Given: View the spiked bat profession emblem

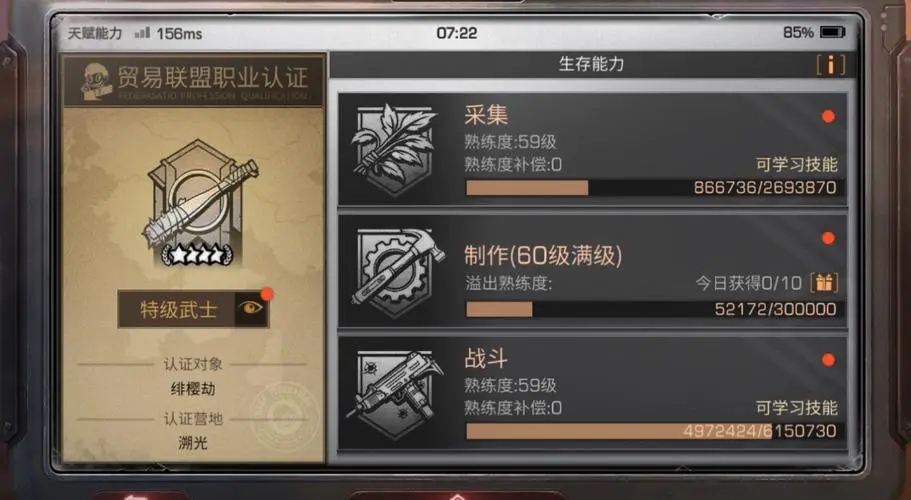Looking at the screenshot, I should (199, 203).
